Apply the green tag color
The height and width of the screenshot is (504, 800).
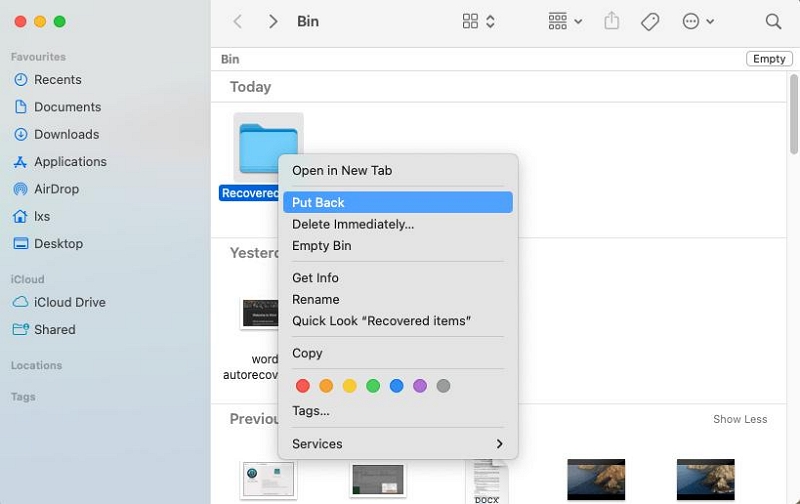373,386
